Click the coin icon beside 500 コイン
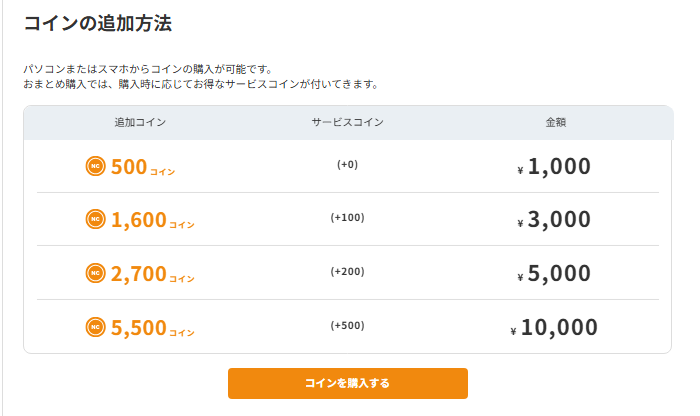Viewport: 700px width, 416px height. 96,166
